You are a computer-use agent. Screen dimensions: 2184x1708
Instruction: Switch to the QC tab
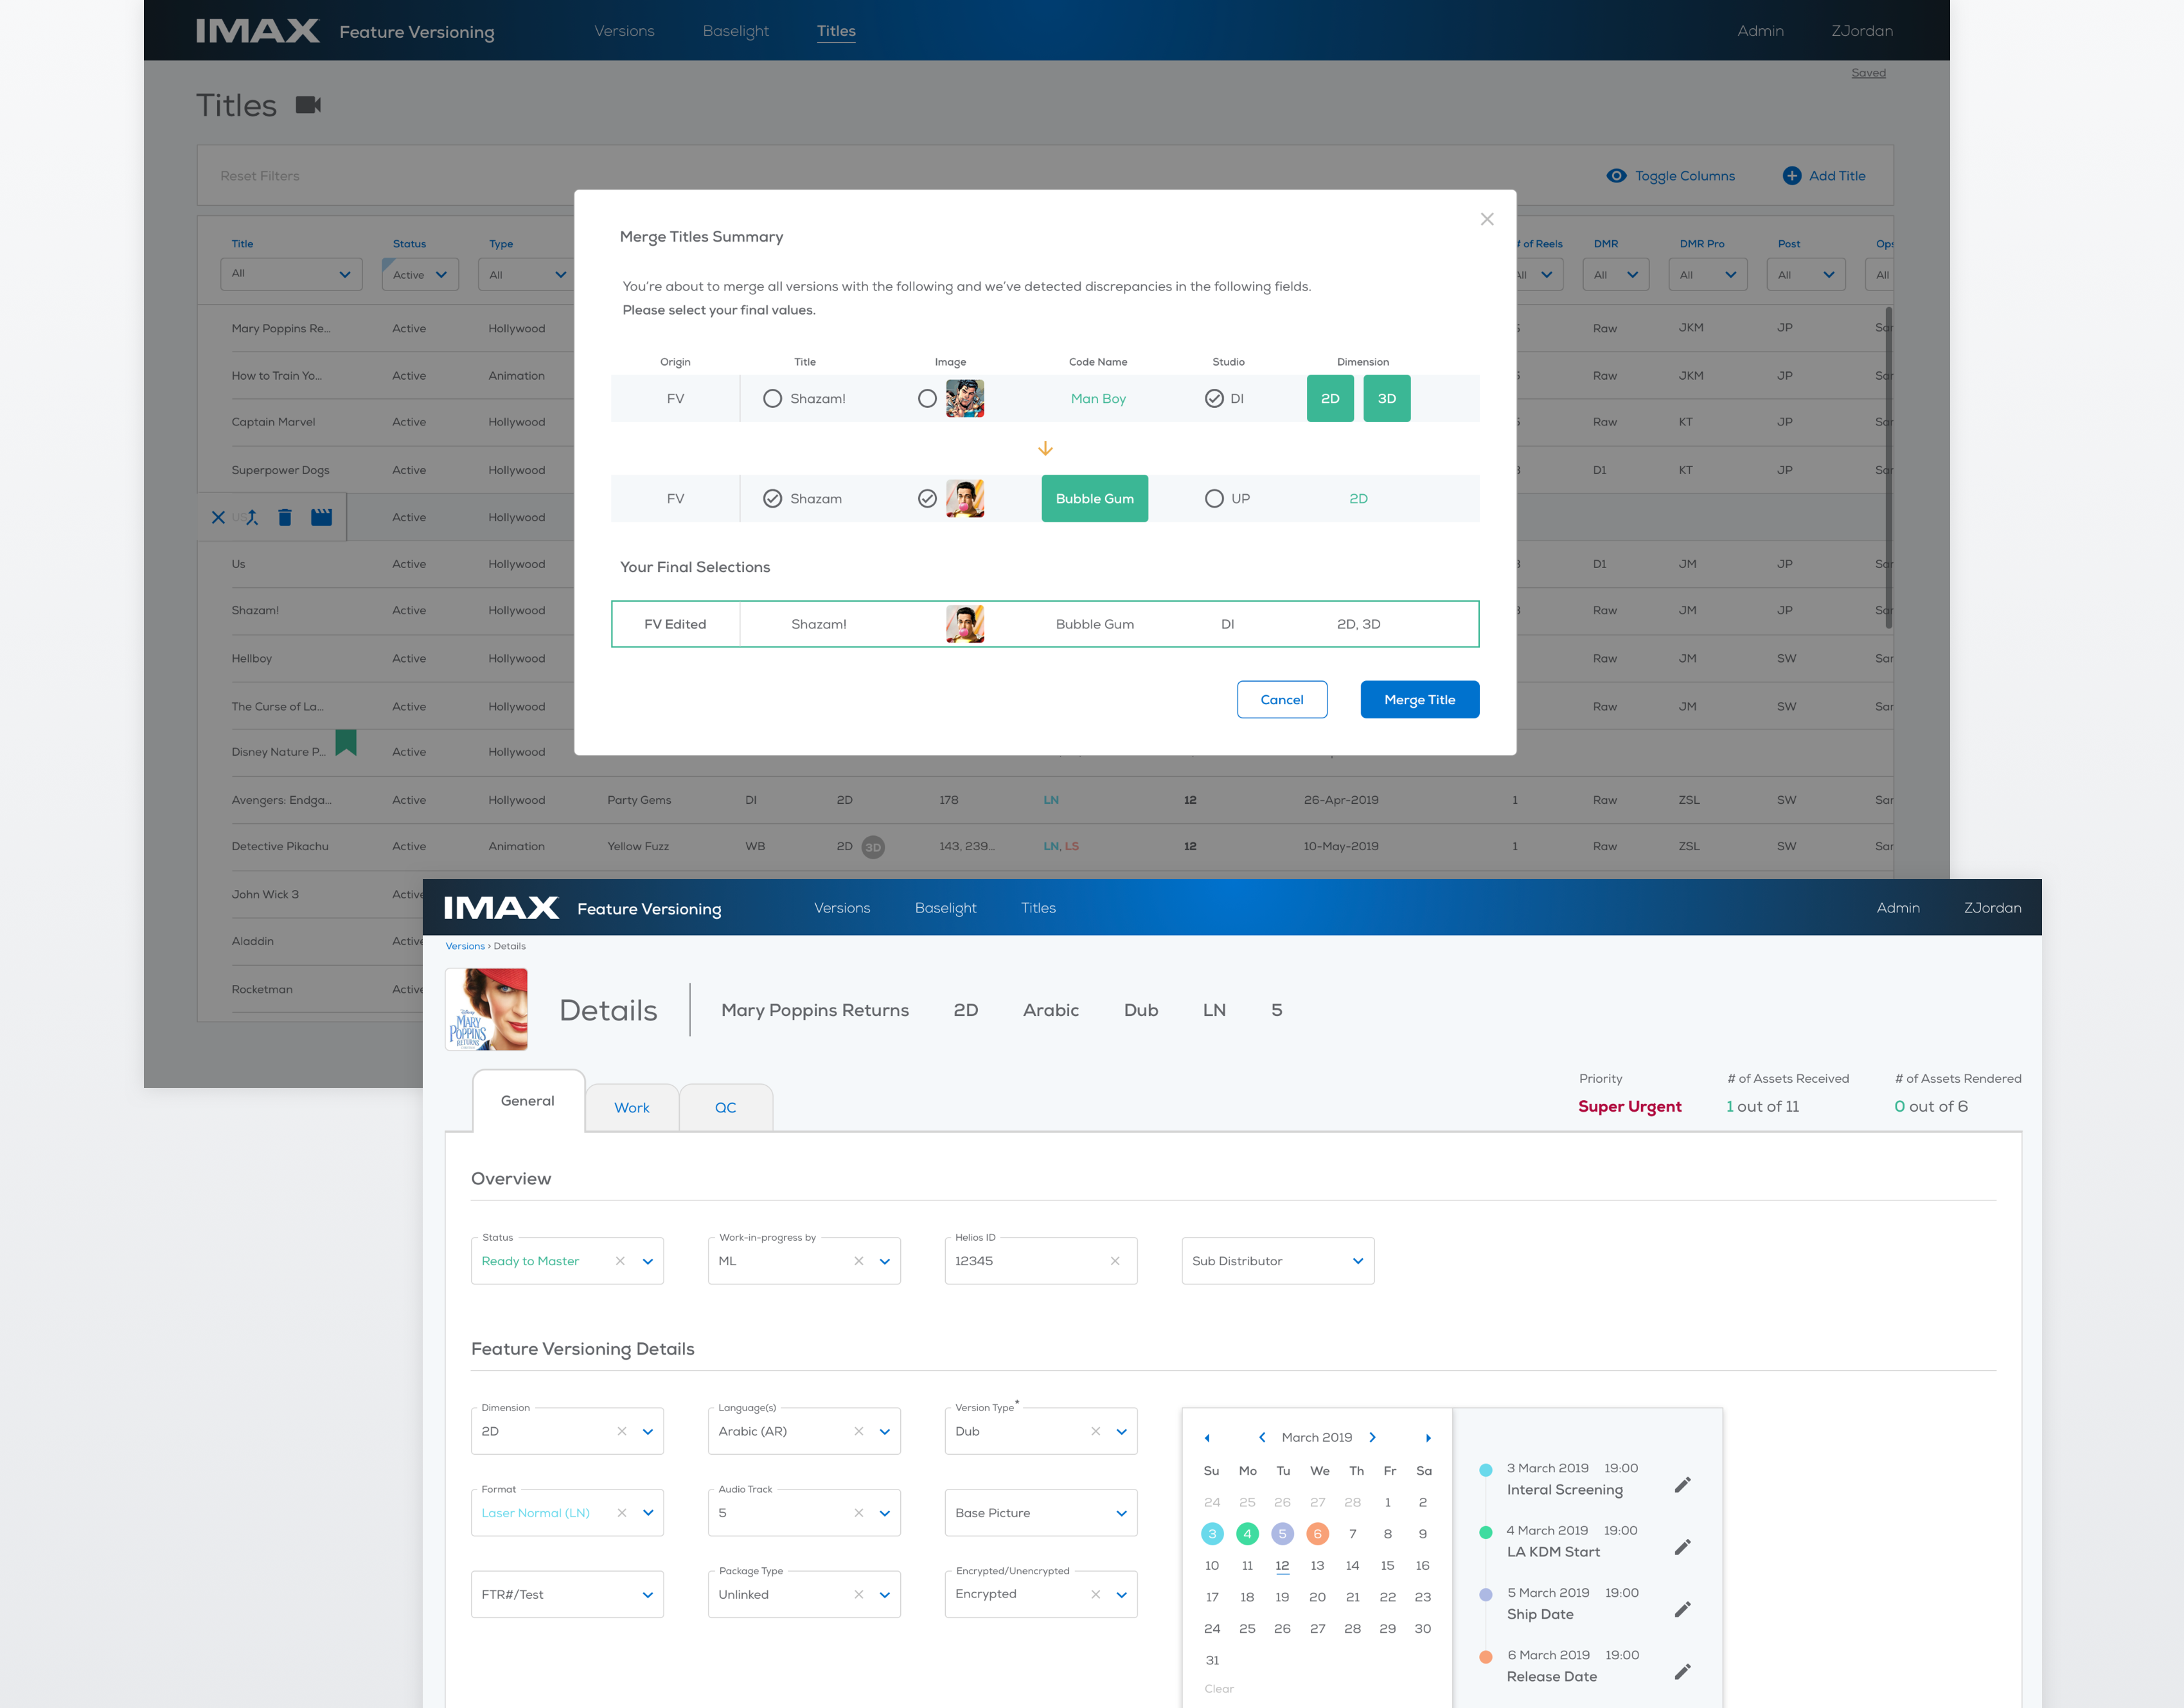tap(726, 1108)
